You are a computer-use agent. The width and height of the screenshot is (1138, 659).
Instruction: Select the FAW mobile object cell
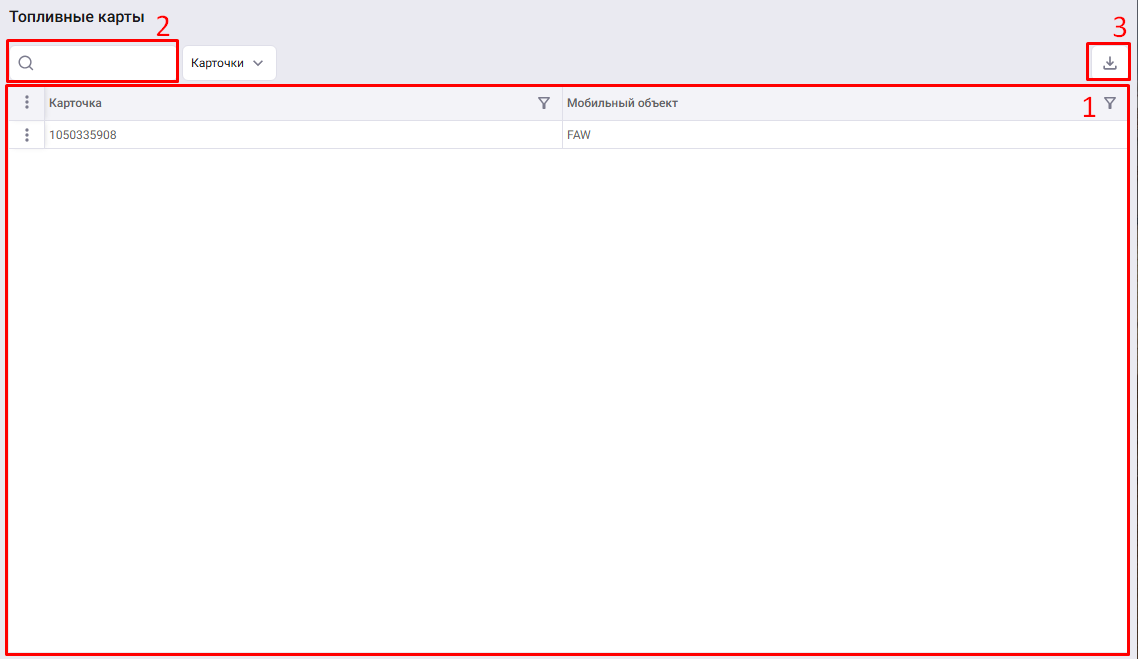point(845,135)
